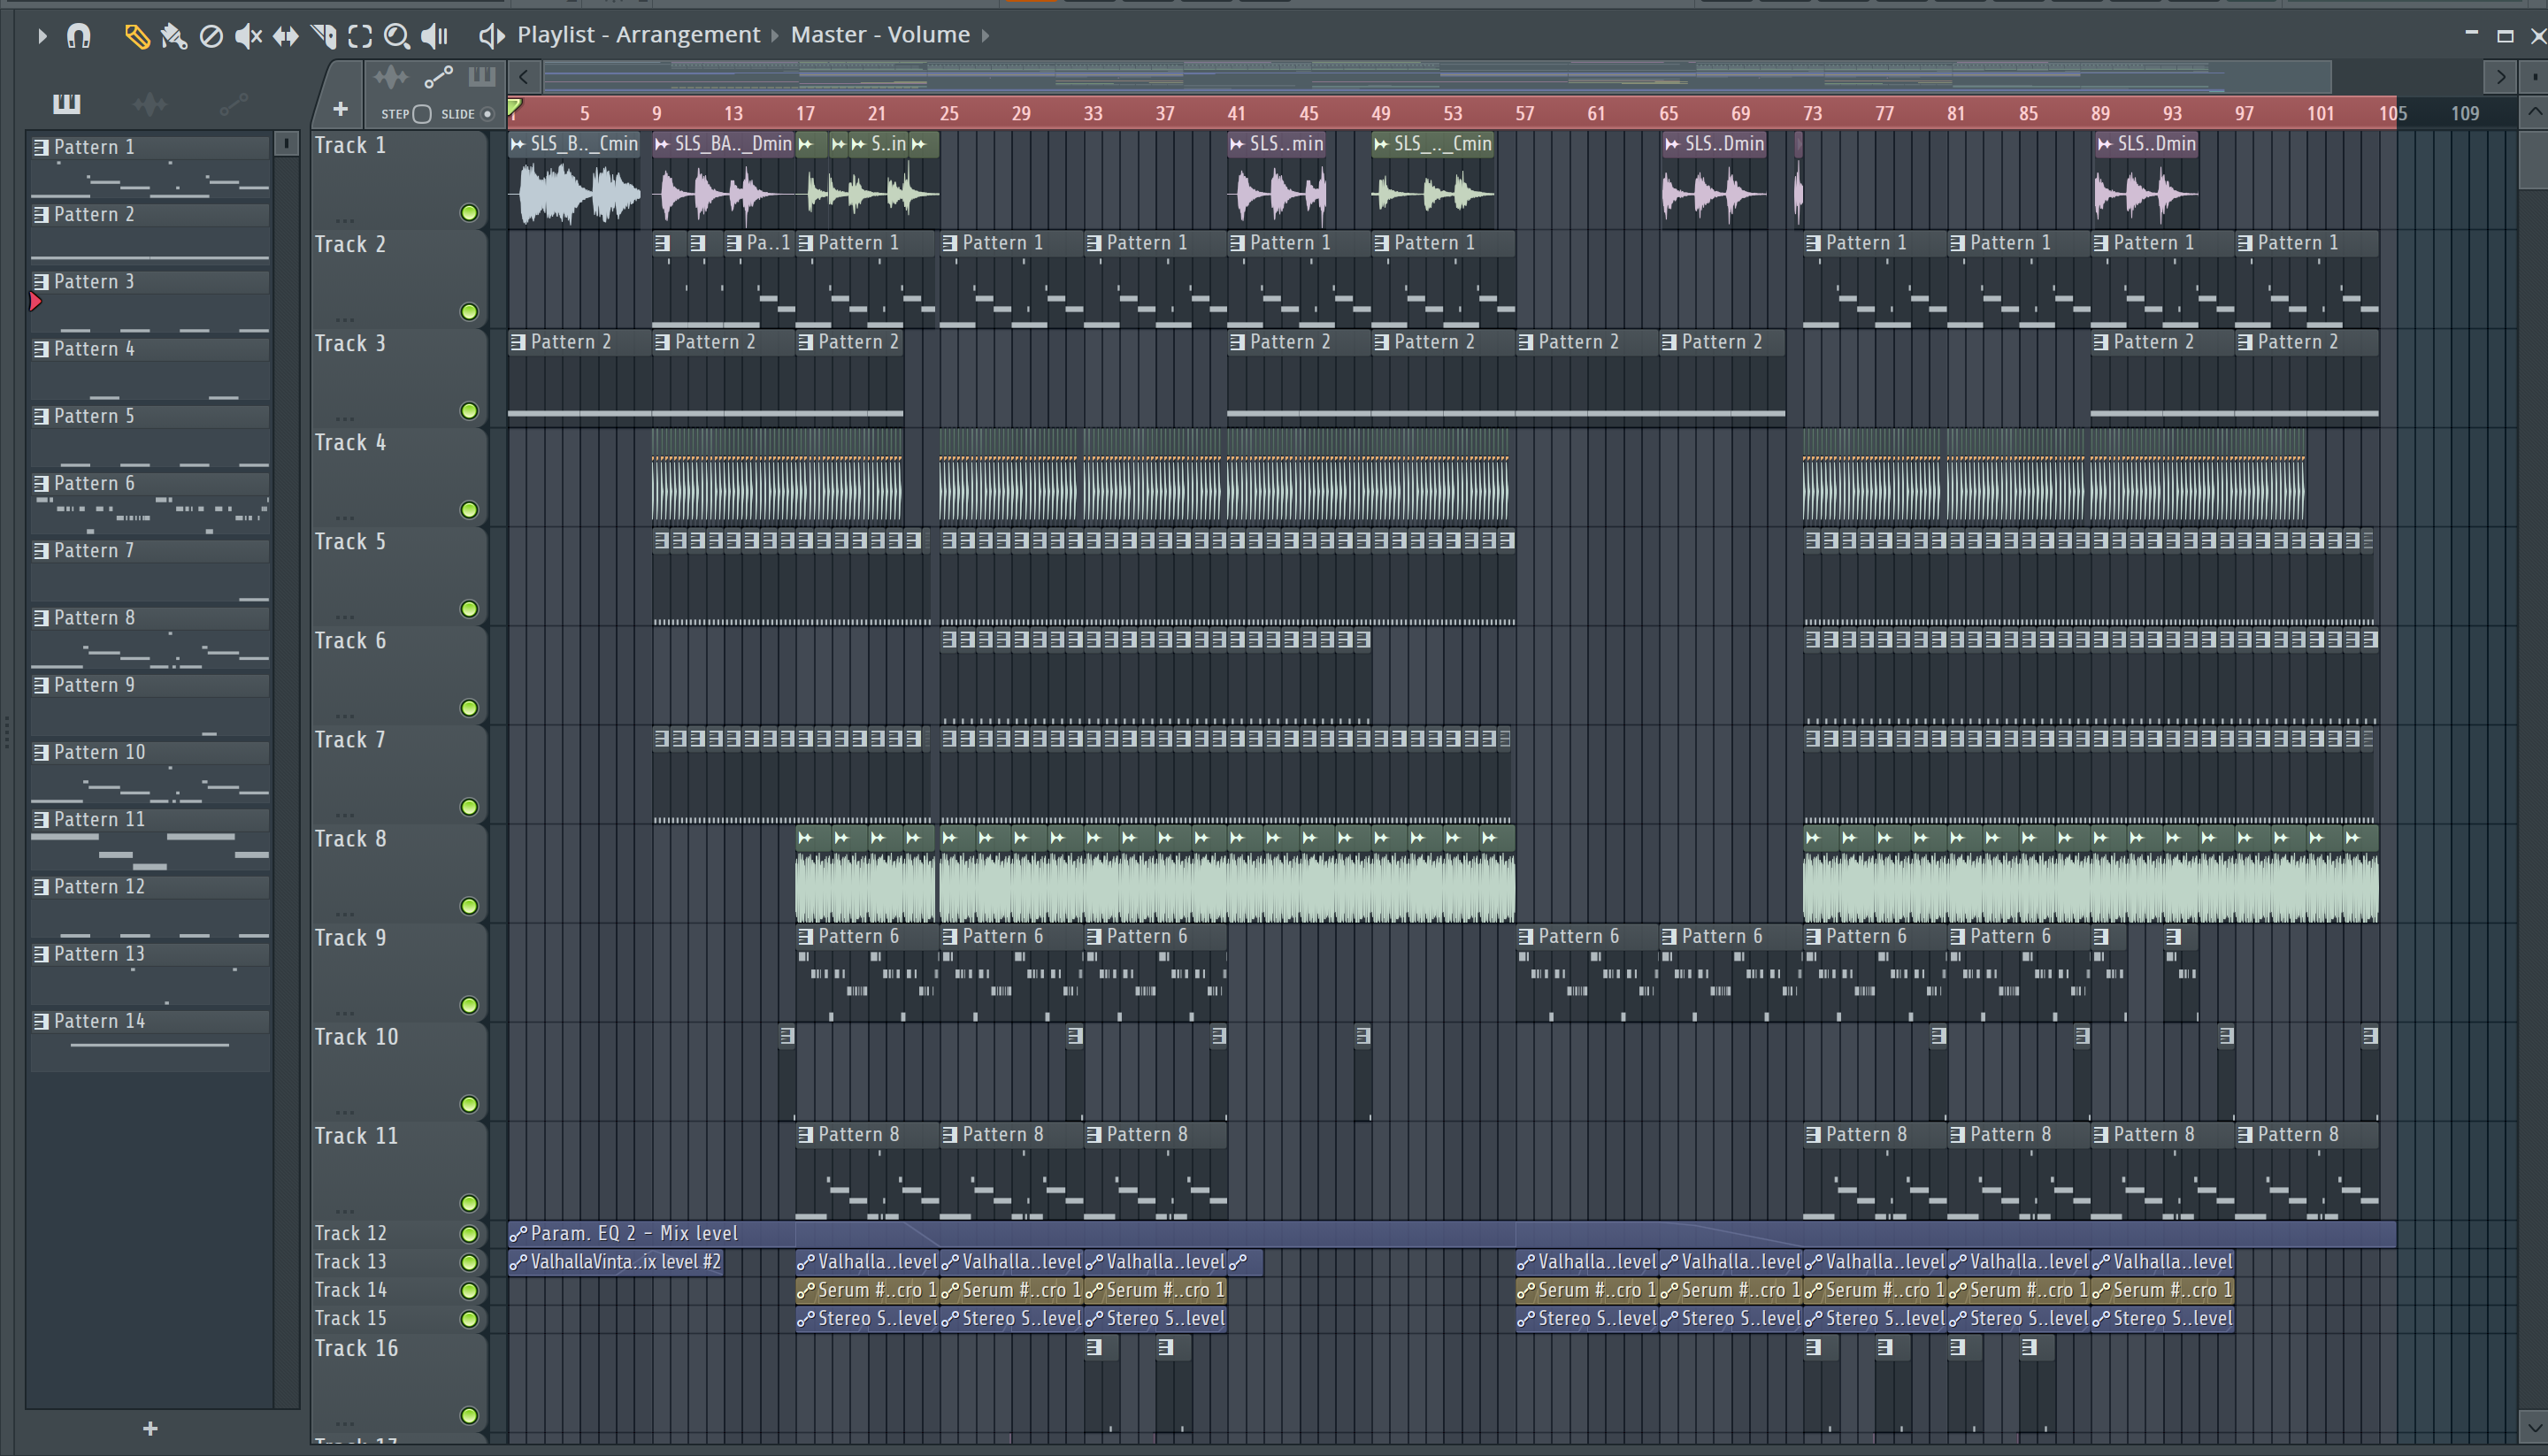The width and height of the screenshot is (2548, 1456).
Task: Mute Track 10 using its green LED
Action: (469, 1104)
